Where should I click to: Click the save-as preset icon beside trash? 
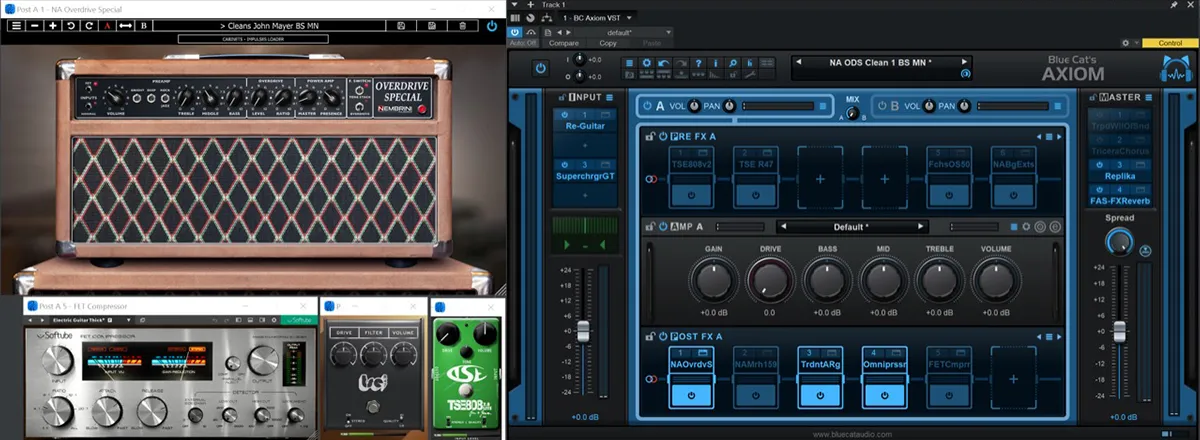[x=431, y=25]
